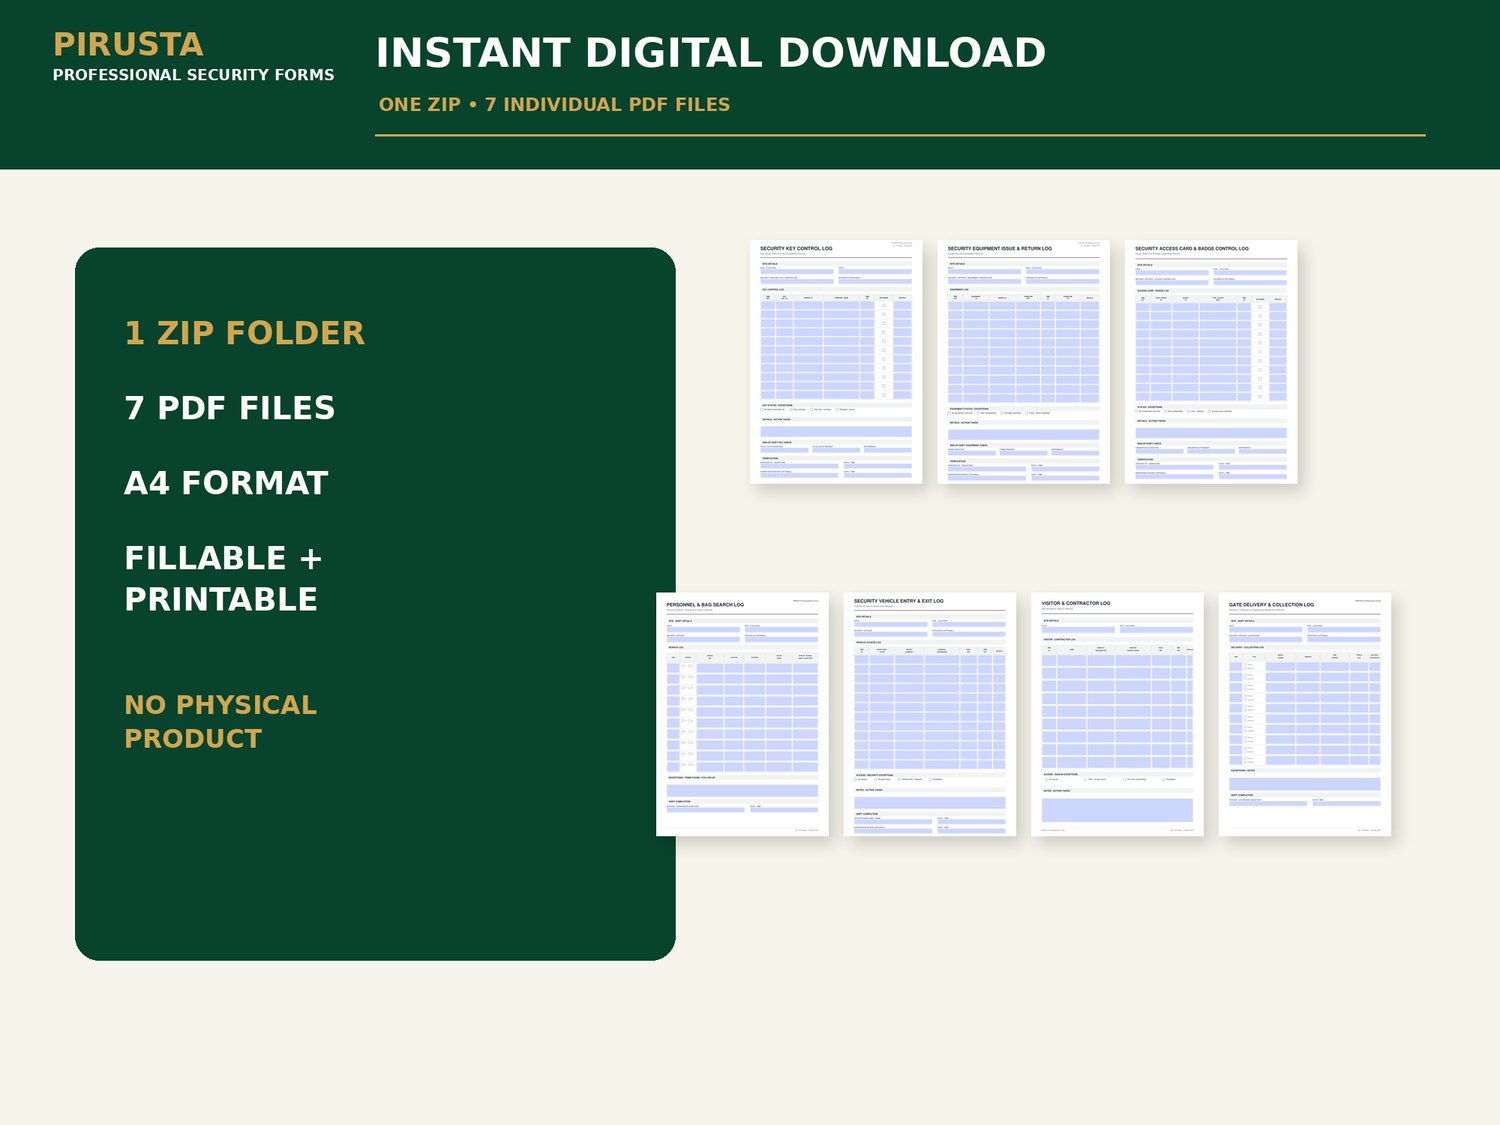Open the Security Equipment Issue & Return Log thumbnail
This screenshot has width=1500, height=1125.
[x=1024, y=362]
